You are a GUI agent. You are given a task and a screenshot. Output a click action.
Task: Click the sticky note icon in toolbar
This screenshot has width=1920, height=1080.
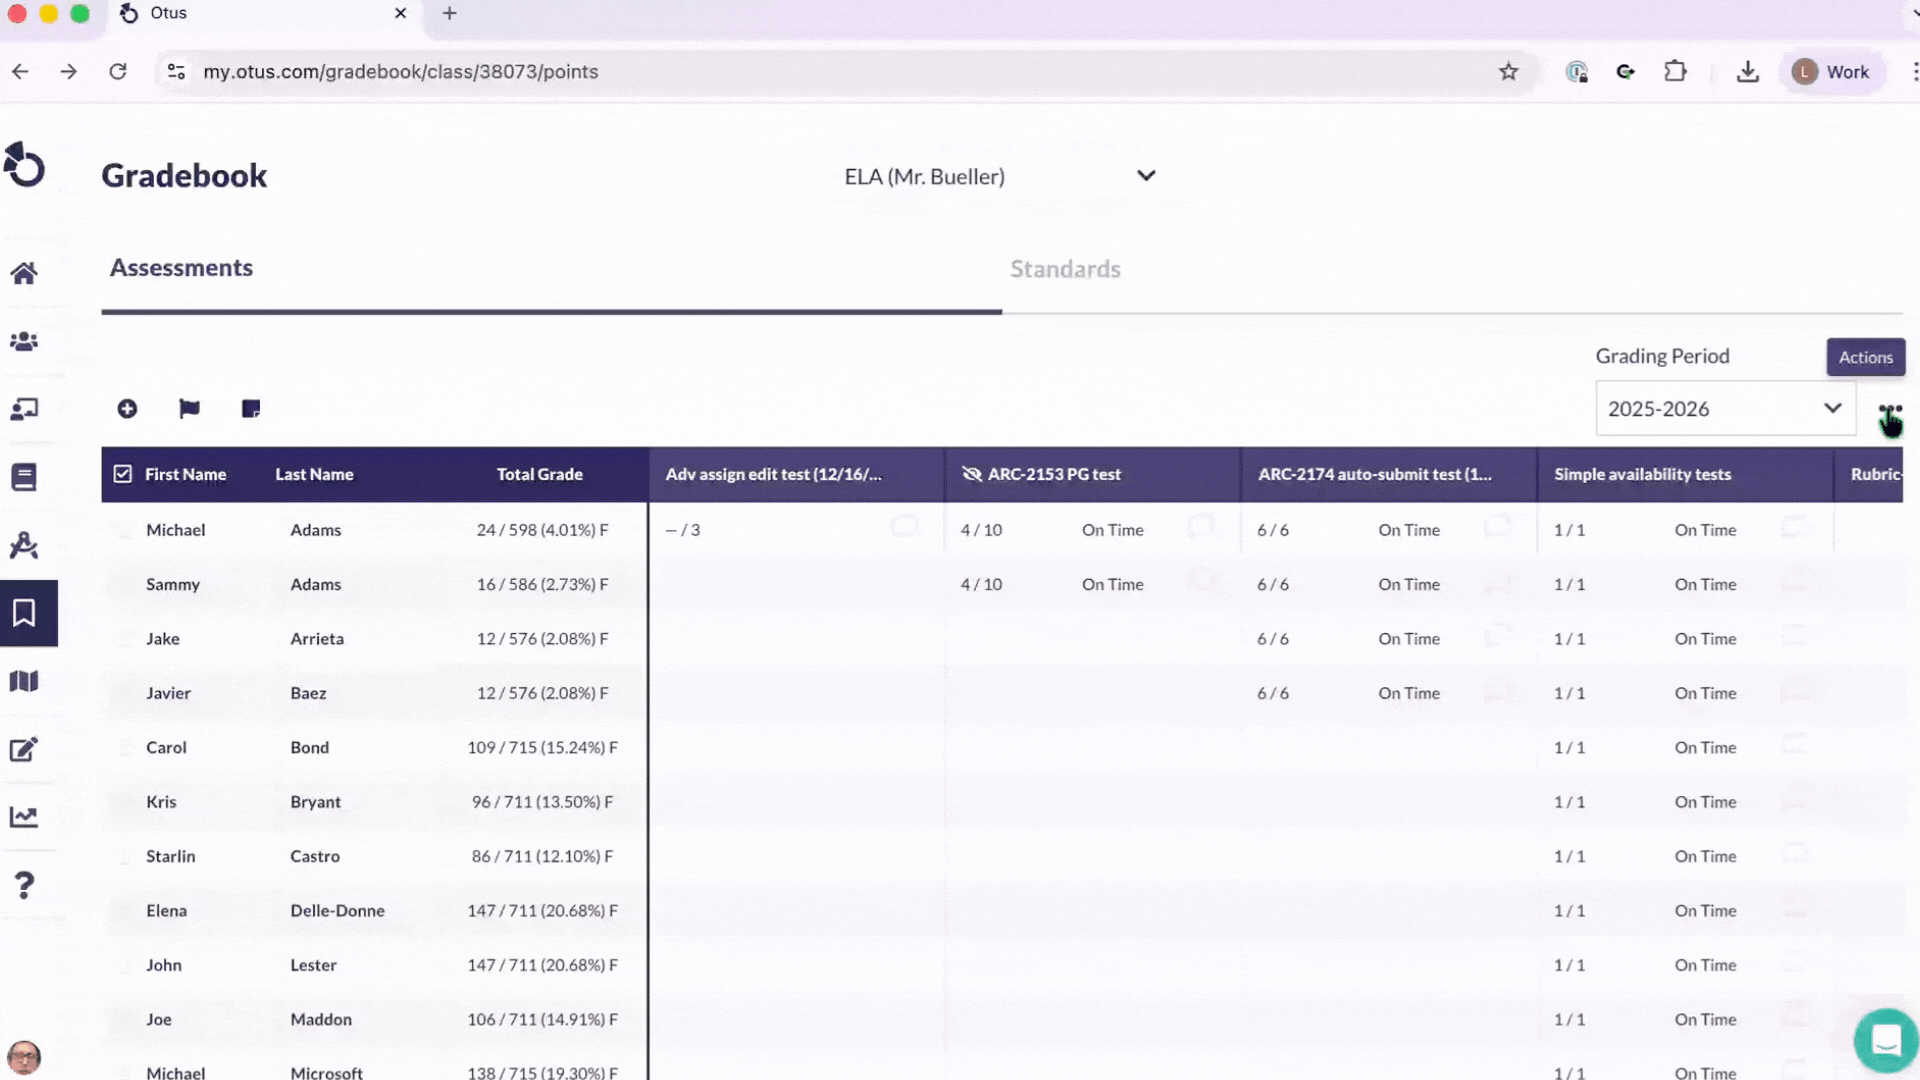coord(251,409)
